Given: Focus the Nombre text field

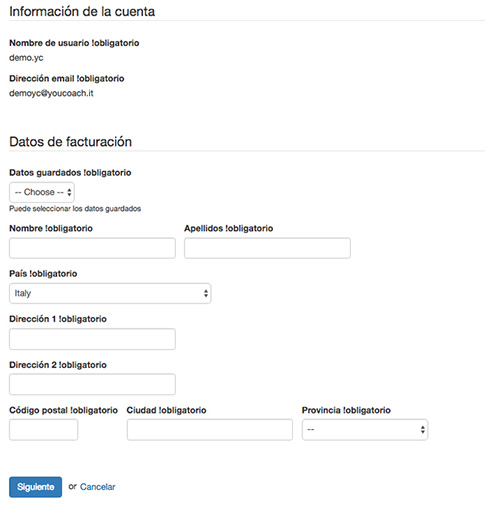Looking at the screenshot, I should [92, 248].
